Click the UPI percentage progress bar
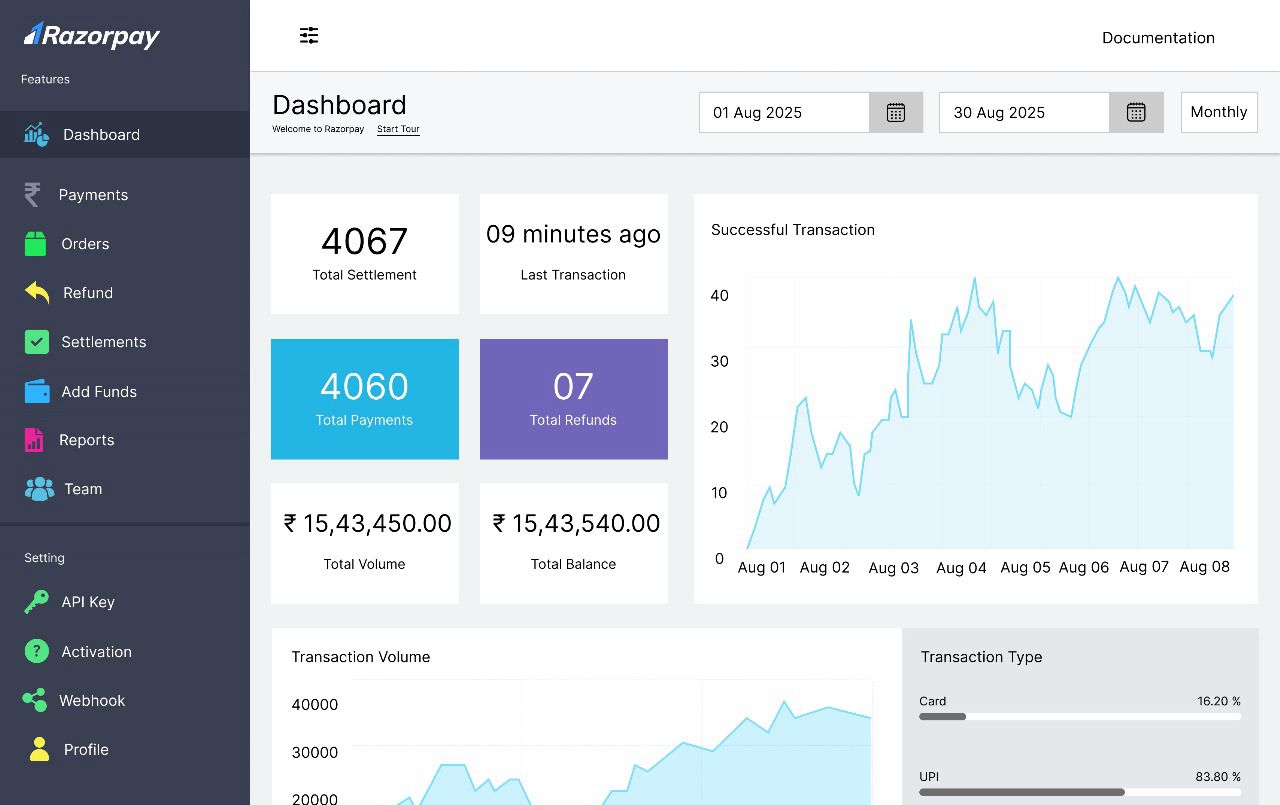1280x805 pixels. click(x=1080, y=792)
